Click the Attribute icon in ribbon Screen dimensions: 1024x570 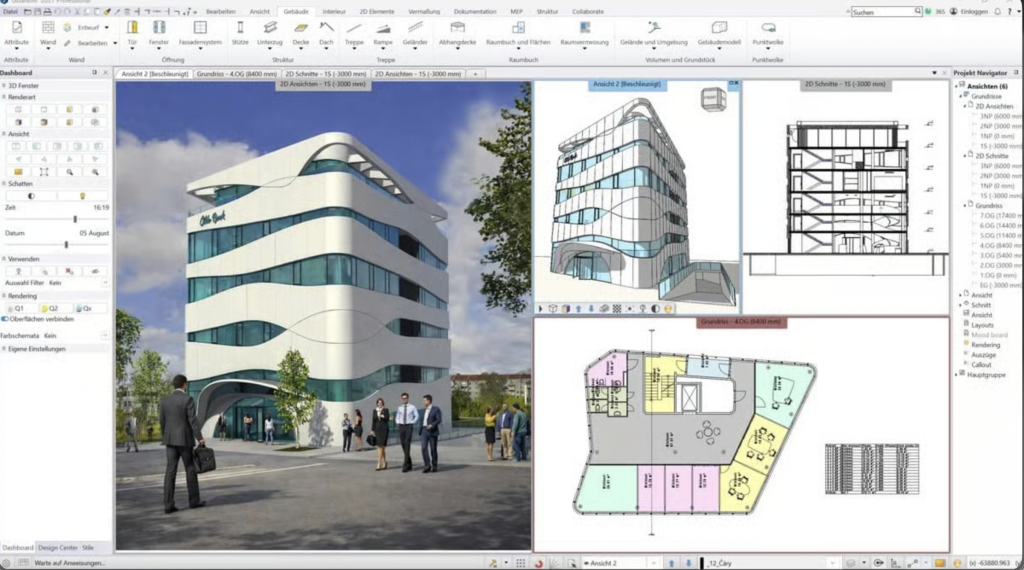click(x=16, y=28)
